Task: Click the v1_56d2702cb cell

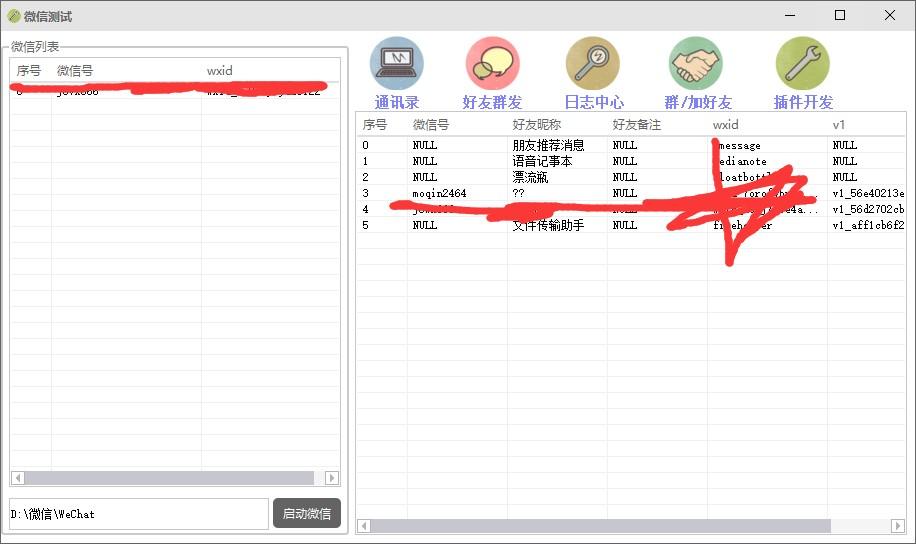Action: tap(868, 209)
